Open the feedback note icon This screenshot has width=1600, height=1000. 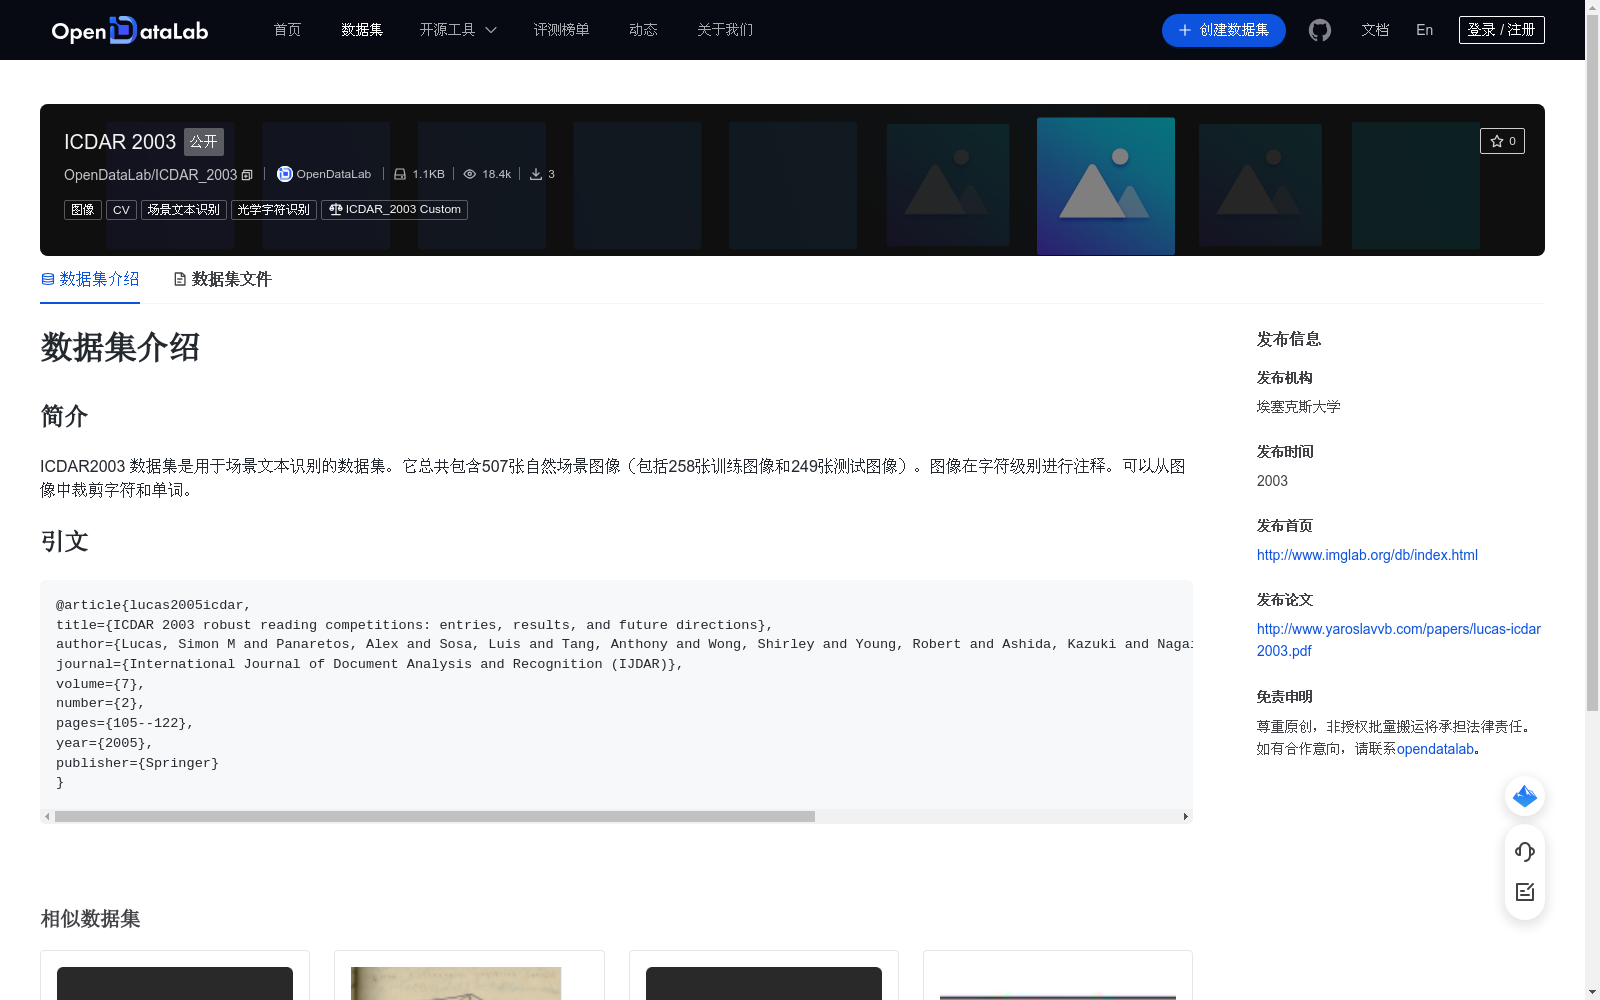click(1525, 892)
